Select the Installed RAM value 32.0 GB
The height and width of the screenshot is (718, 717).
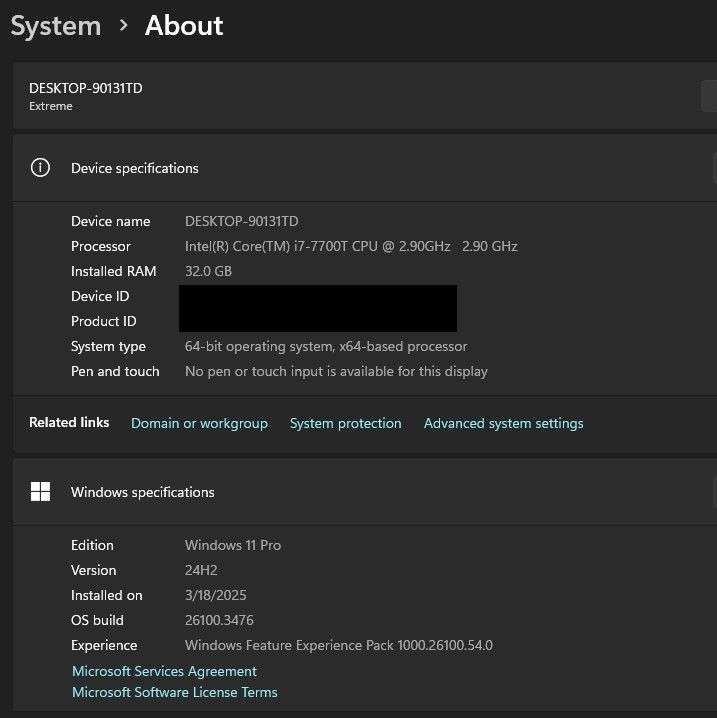pyautogui.click(x=208, y=272)
